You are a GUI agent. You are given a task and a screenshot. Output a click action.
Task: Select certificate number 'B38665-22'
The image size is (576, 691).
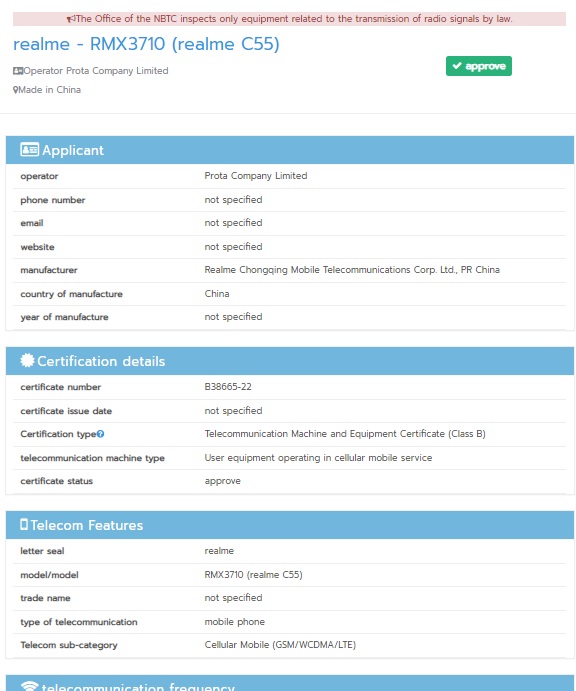[x=228, y=387]
